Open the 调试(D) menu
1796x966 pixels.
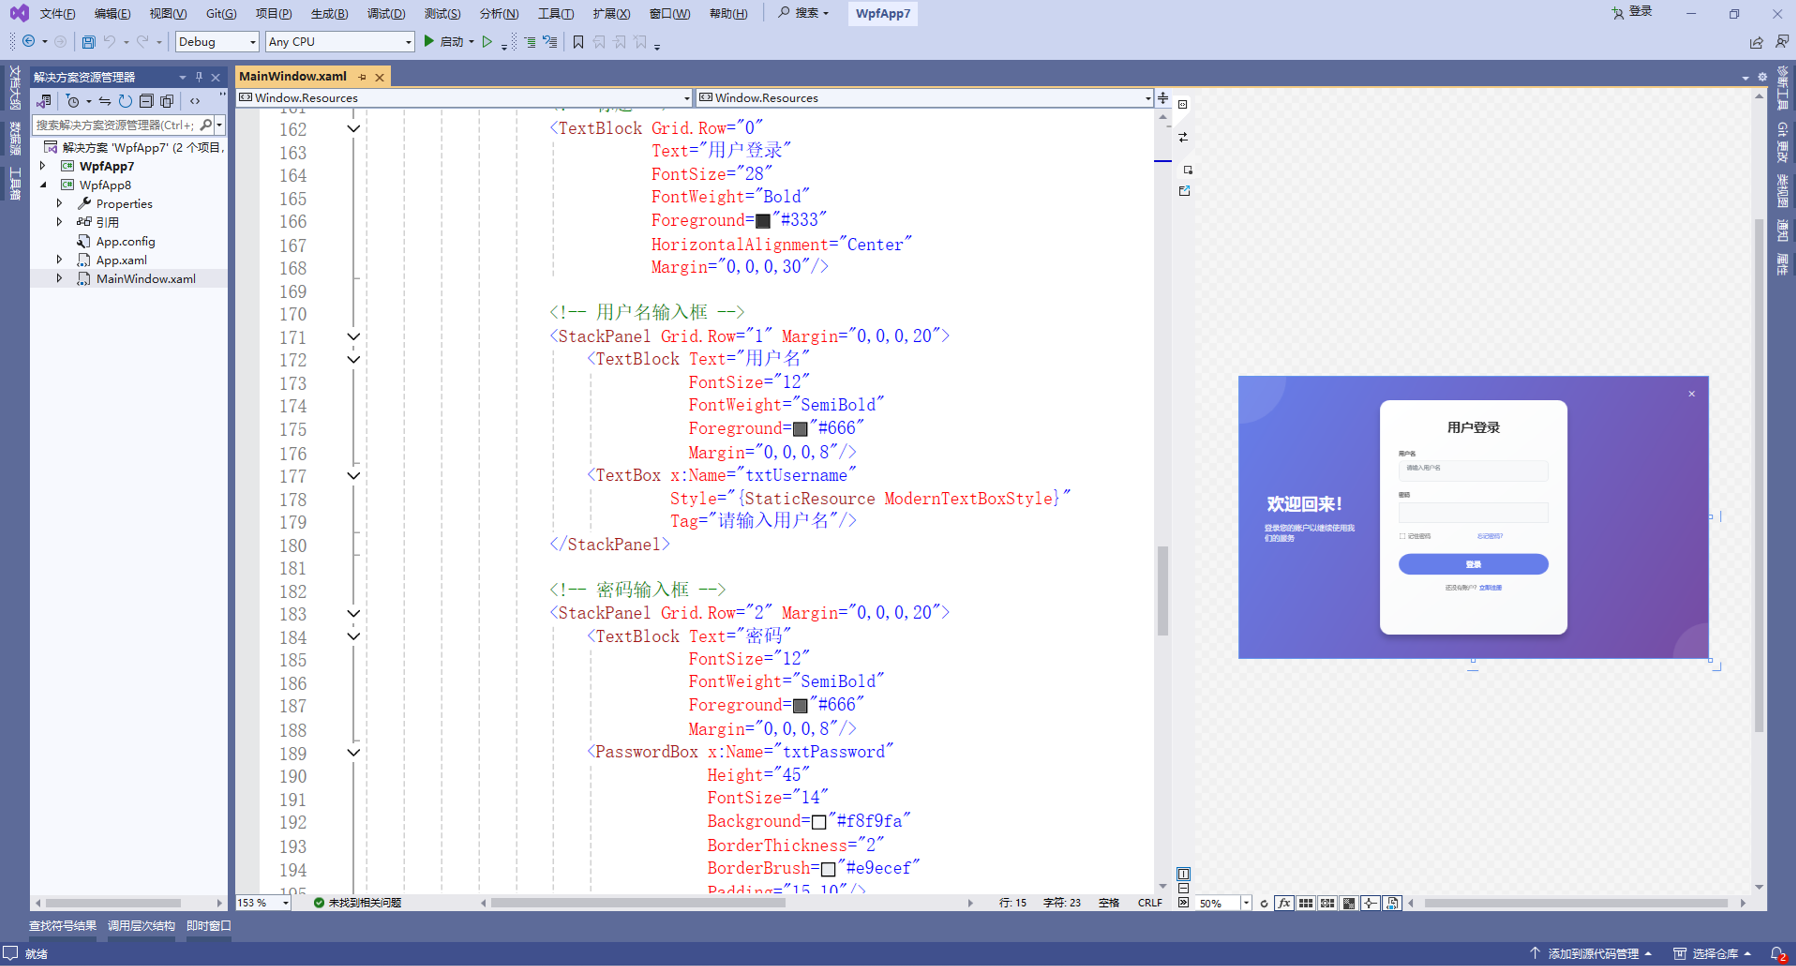tap(386, 14)
